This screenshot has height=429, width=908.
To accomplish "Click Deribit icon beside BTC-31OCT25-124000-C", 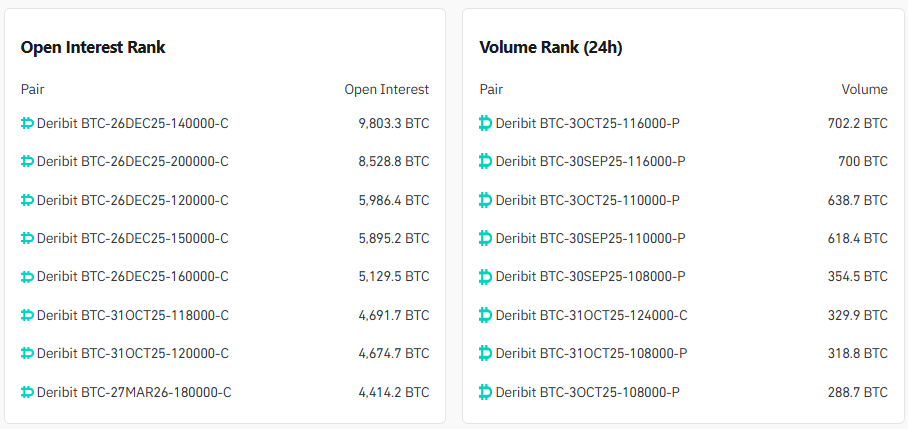I will click(x=486, y=316).
